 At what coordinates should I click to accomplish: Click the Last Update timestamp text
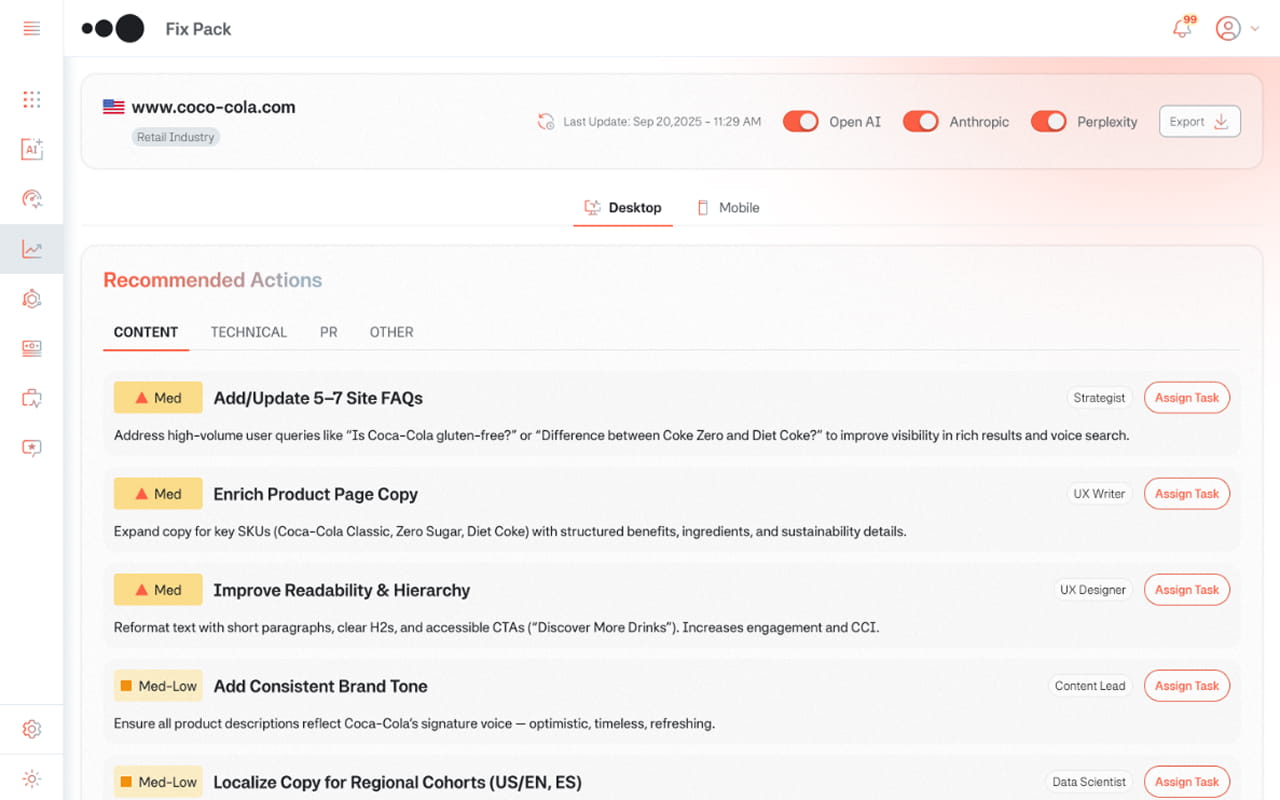[662, 122]
